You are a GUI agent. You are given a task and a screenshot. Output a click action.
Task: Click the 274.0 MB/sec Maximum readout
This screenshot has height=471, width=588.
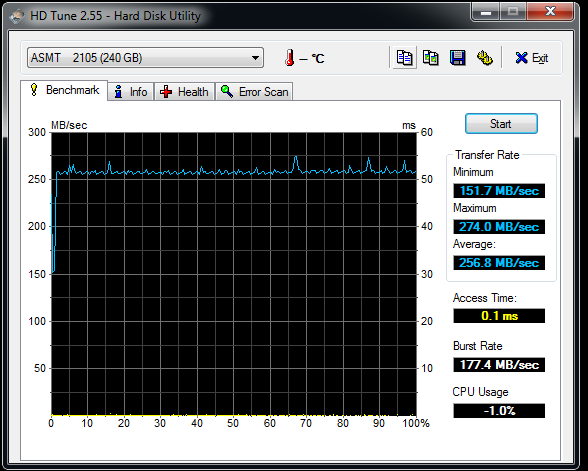pos(499,227)
